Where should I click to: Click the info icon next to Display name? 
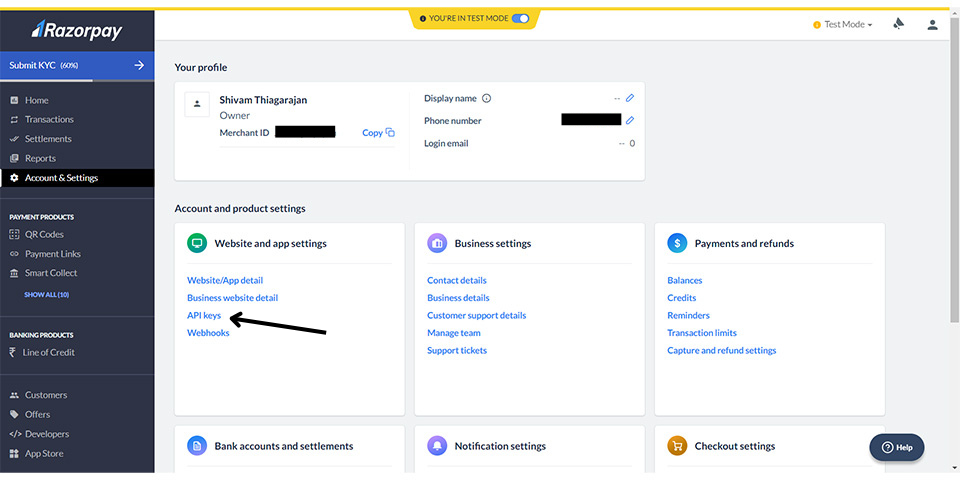pyautogui.click(x=487, y=98)
